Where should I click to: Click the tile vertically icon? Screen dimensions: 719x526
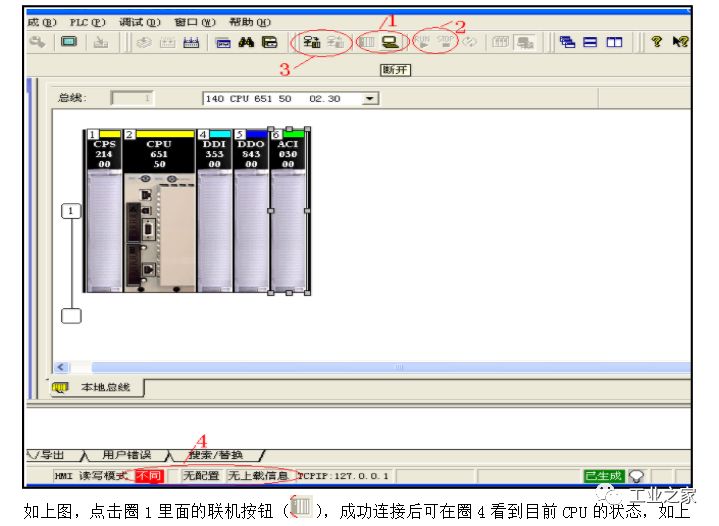point(614,43)
